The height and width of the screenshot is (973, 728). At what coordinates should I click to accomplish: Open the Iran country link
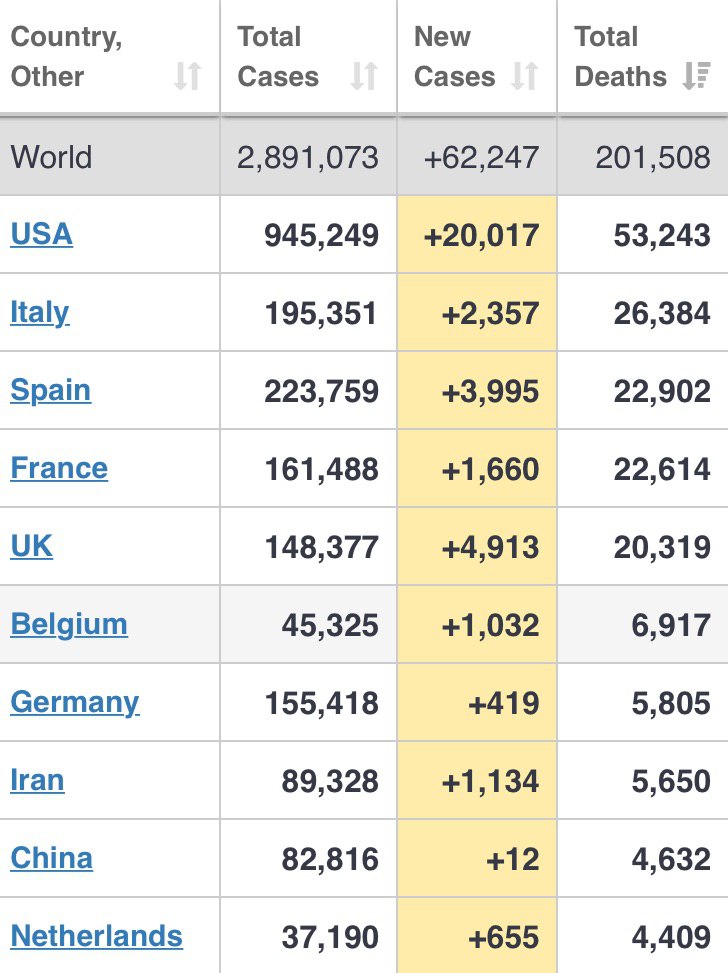37,781
